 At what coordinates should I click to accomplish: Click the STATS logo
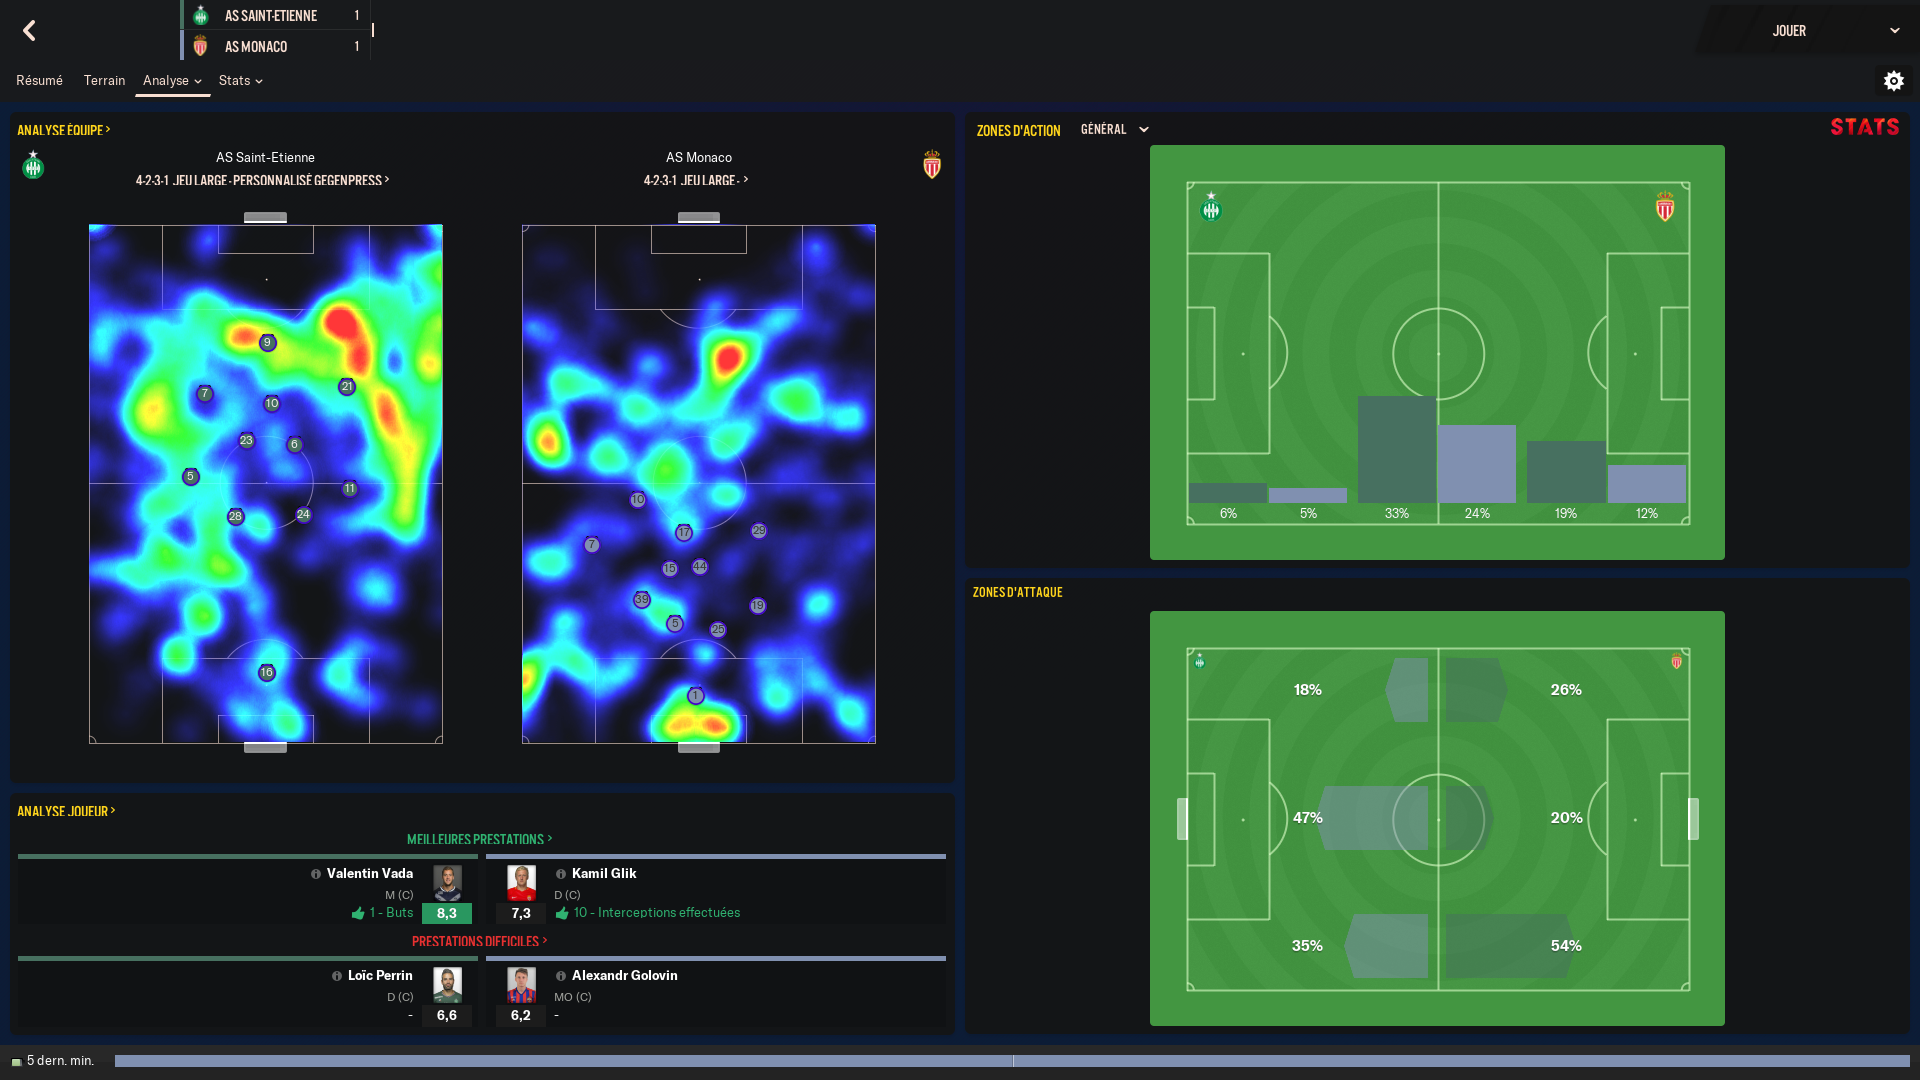tap(1864, 127)
